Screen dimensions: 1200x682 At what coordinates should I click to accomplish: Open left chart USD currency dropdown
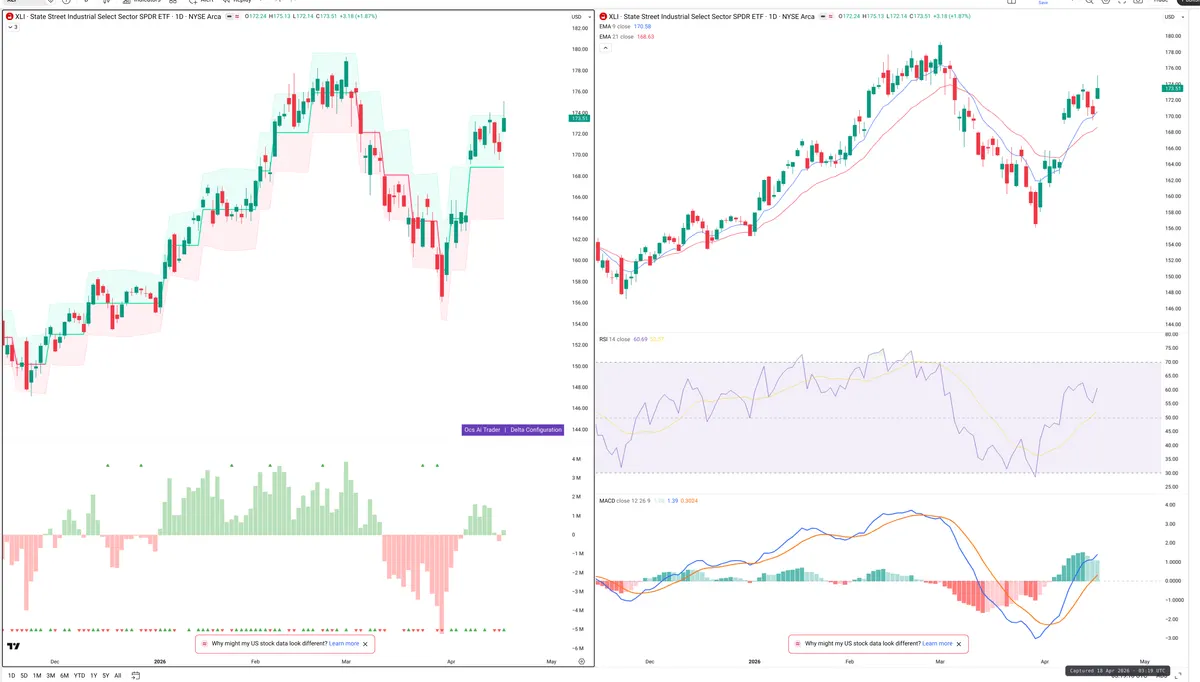click(580, 17)
